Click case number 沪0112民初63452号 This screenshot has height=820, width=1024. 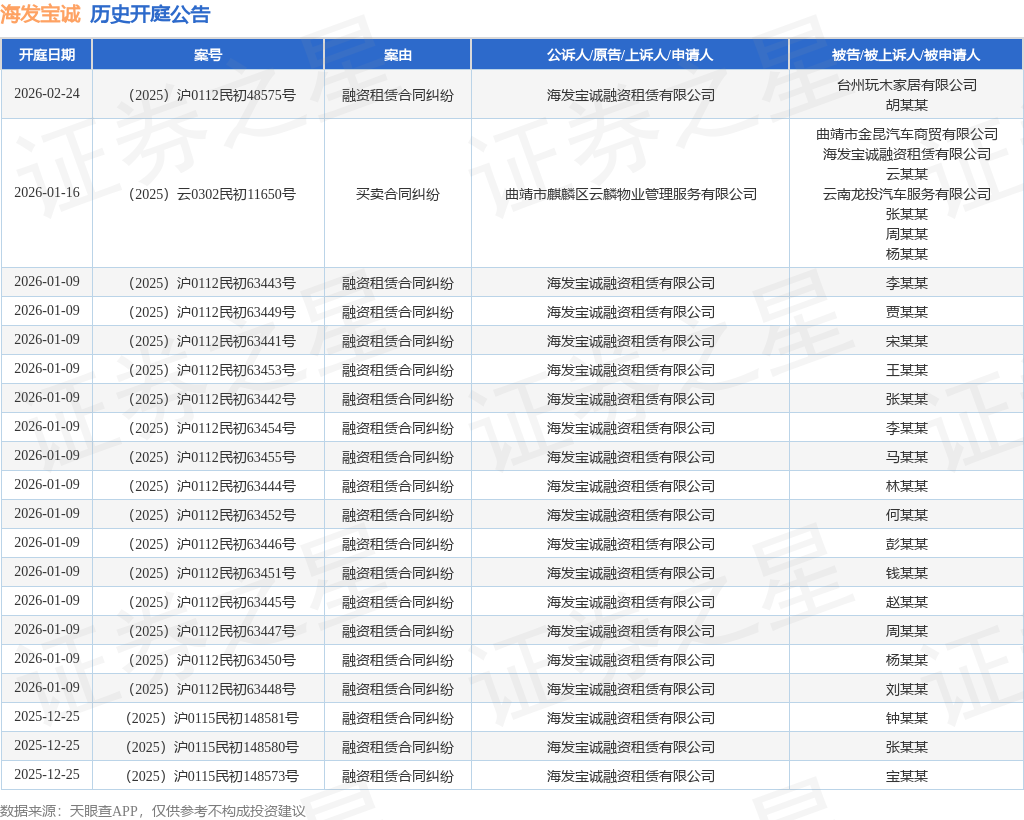[x=212, y=516]
